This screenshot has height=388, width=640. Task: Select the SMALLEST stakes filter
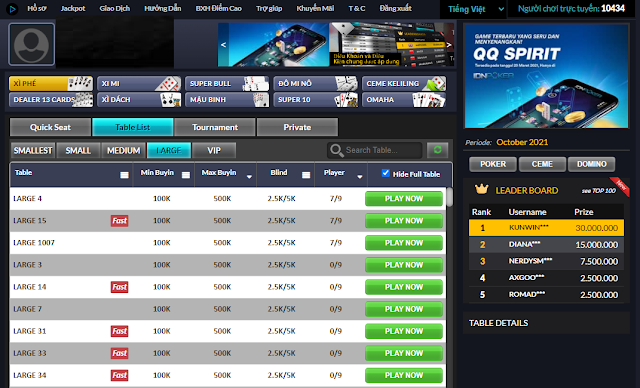(33, 151)
